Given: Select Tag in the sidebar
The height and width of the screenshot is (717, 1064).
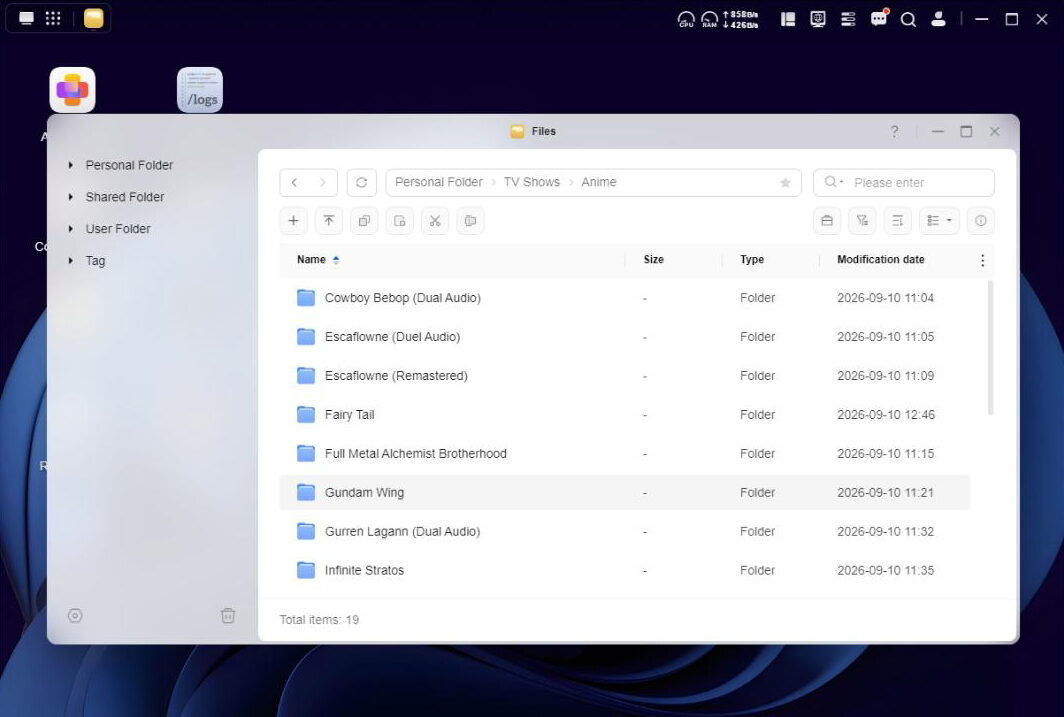Looking at the screenshot, I should (x=95, y=260).
